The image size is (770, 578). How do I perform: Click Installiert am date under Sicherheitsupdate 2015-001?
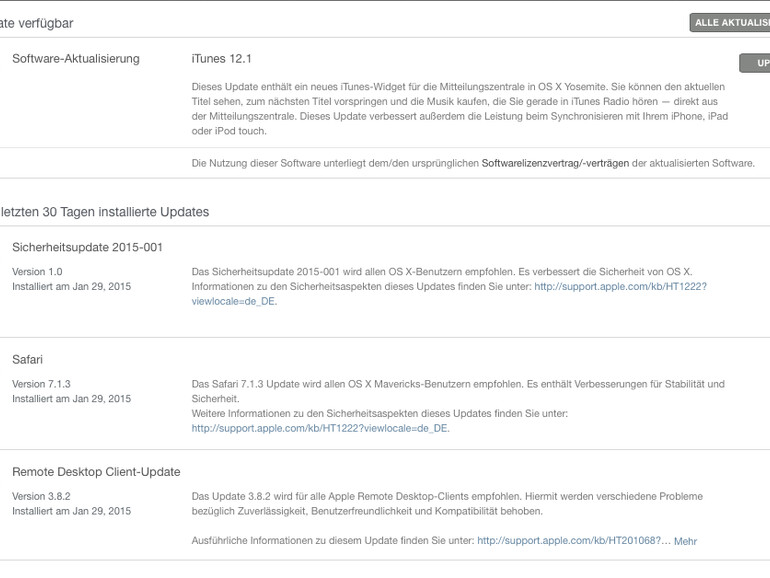[x=72, y=286]
